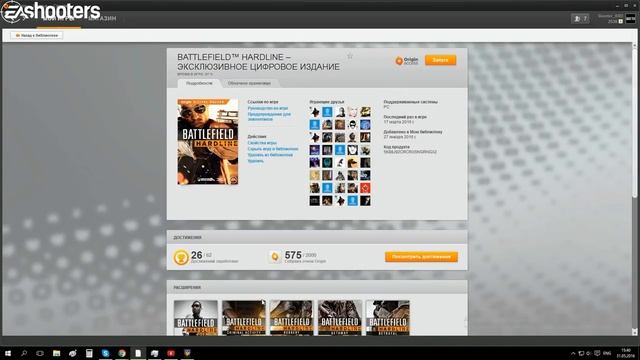Viewport: 640px width, 360px height.
Task: Click the Origin Access logo
Action: (x=407, y=61)
